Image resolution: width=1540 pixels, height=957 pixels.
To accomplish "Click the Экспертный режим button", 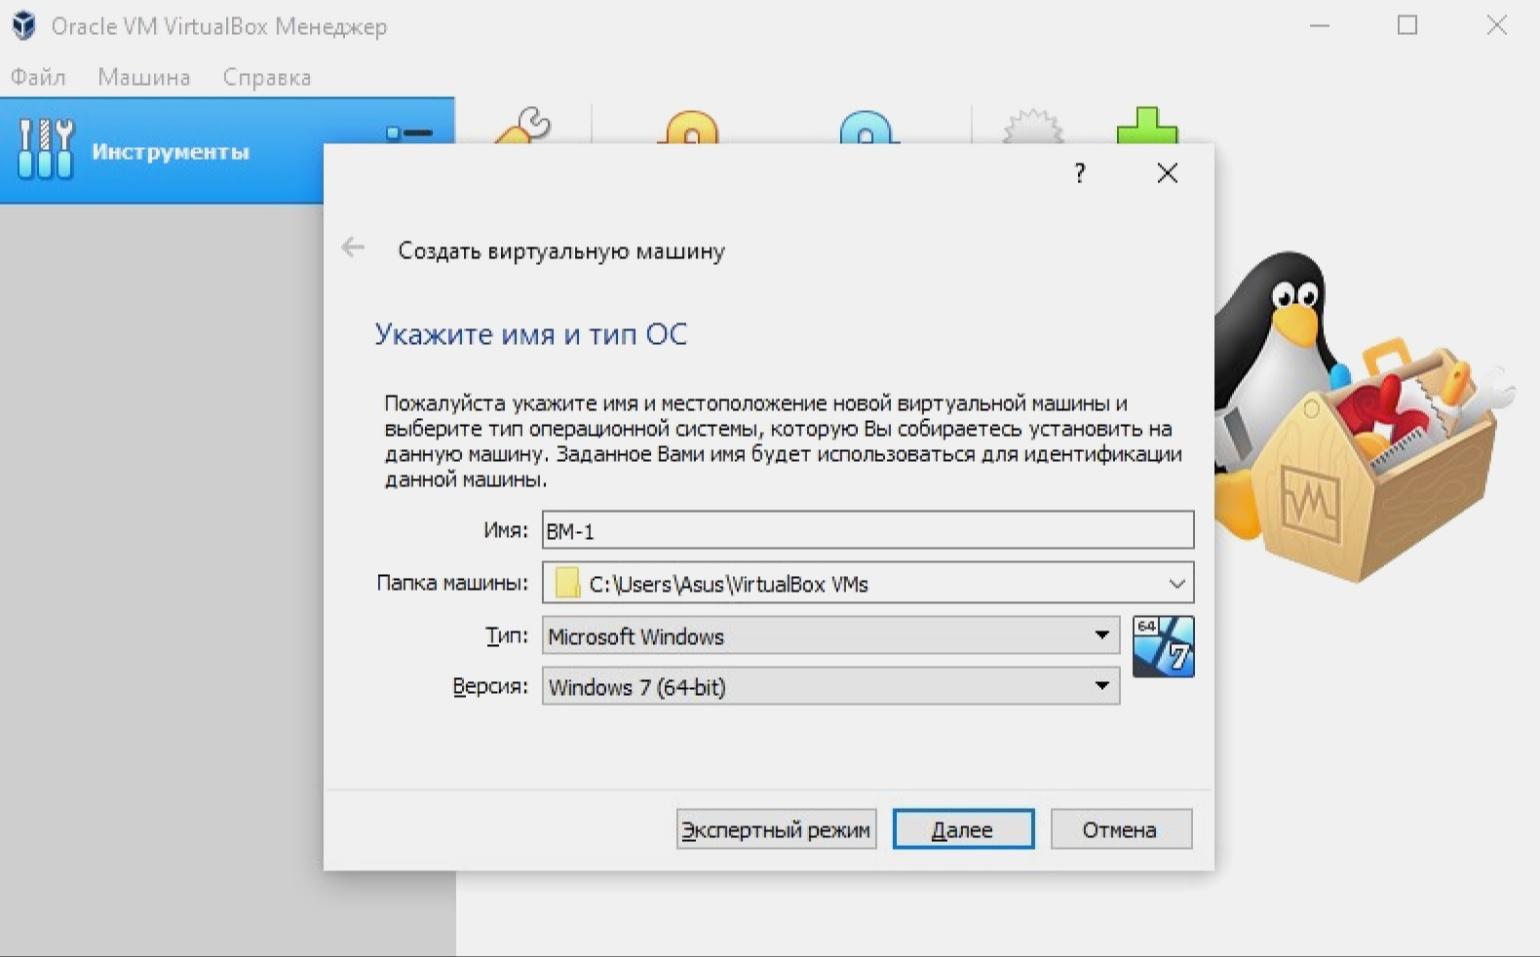I will tap(776, 829).
